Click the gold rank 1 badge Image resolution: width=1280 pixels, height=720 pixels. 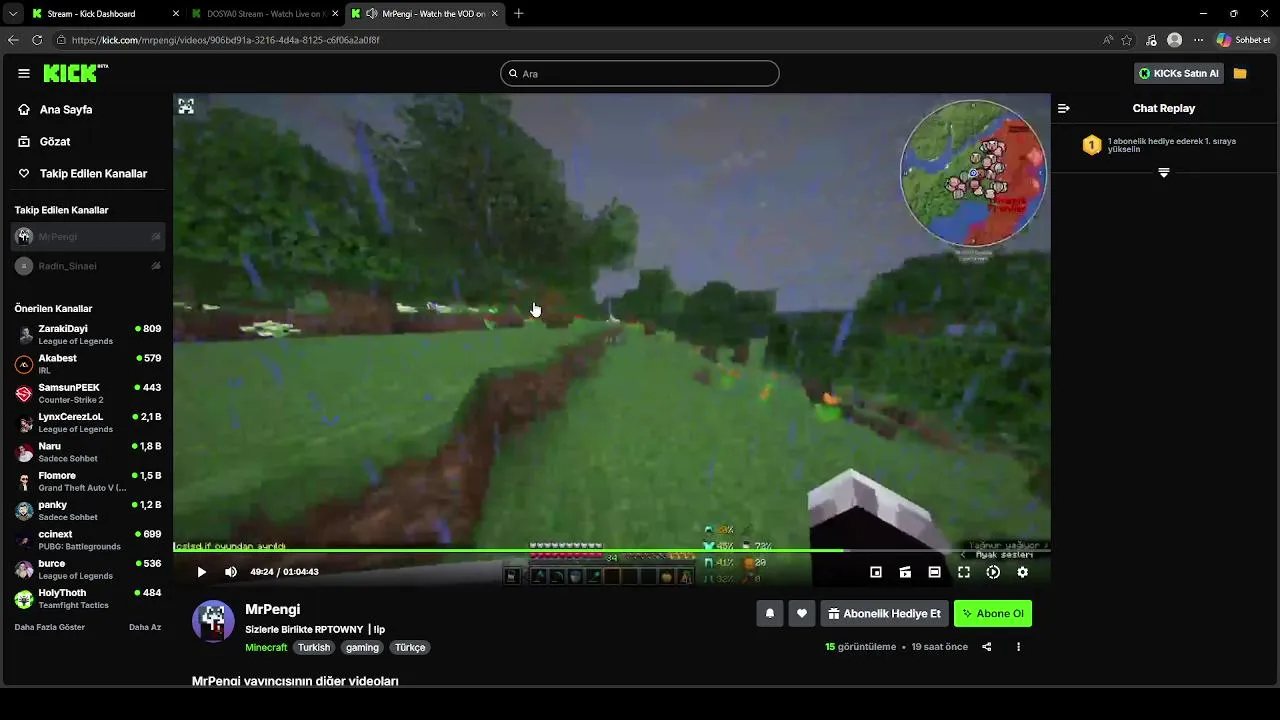(x=1092, y=145)
